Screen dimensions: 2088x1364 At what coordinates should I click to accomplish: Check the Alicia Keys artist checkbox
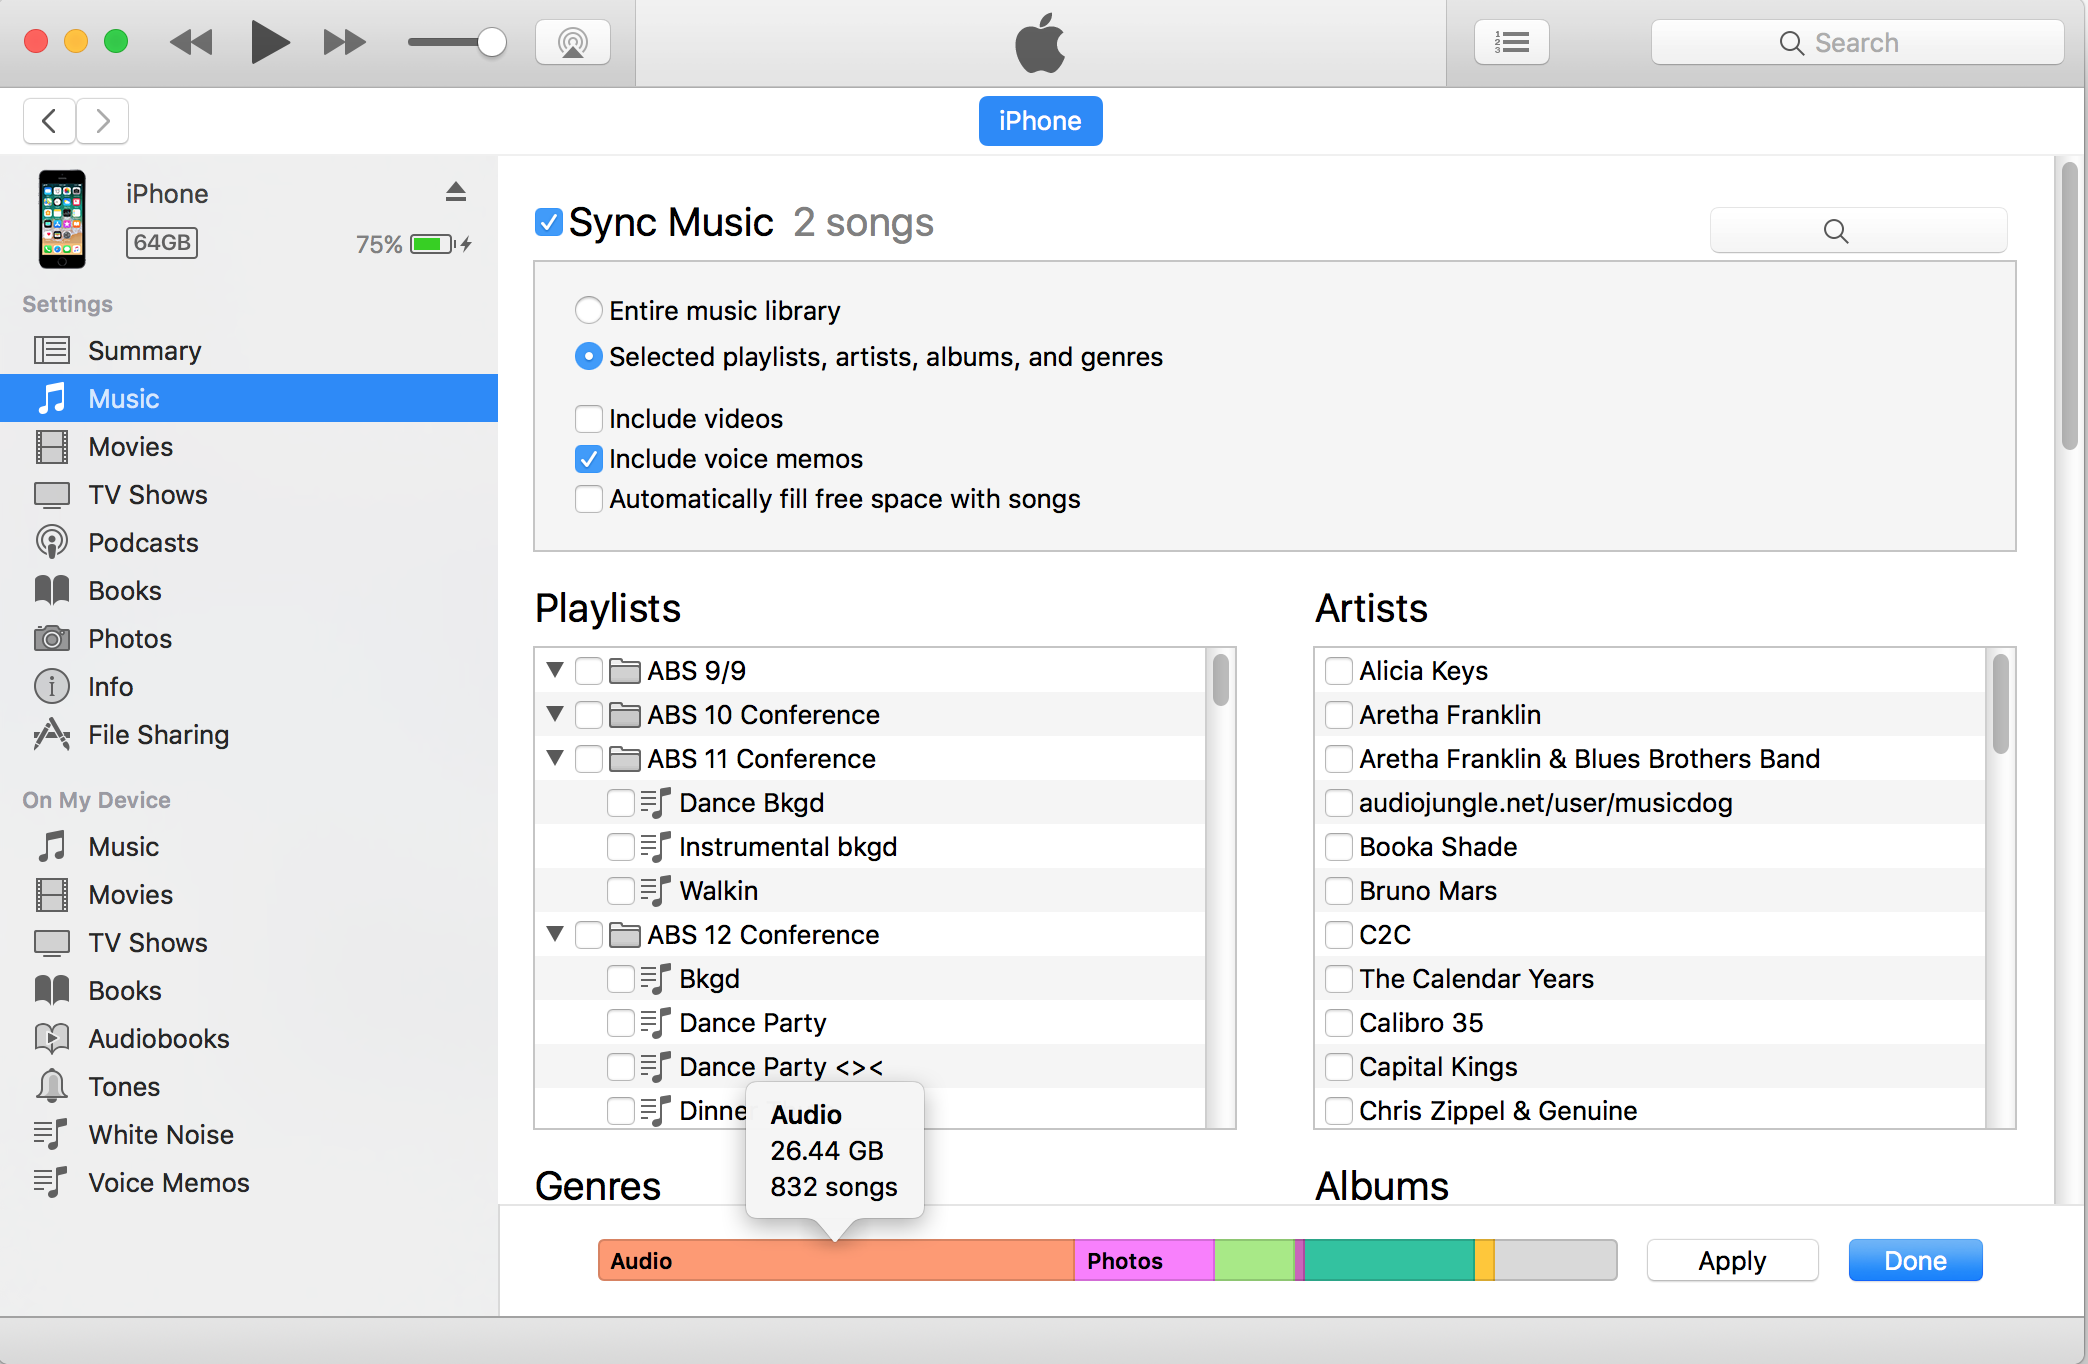pos(1339,670)
